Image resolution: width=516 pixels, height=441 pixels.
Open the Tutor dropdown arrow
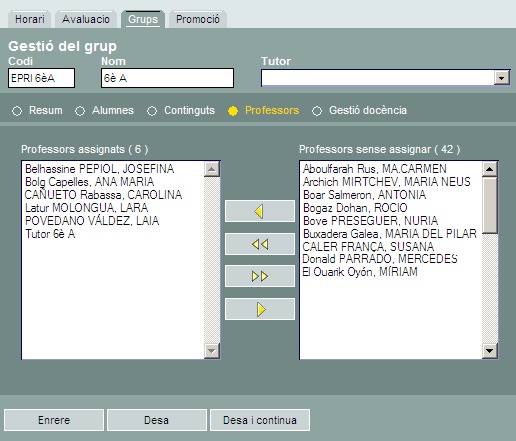[502, 78]
